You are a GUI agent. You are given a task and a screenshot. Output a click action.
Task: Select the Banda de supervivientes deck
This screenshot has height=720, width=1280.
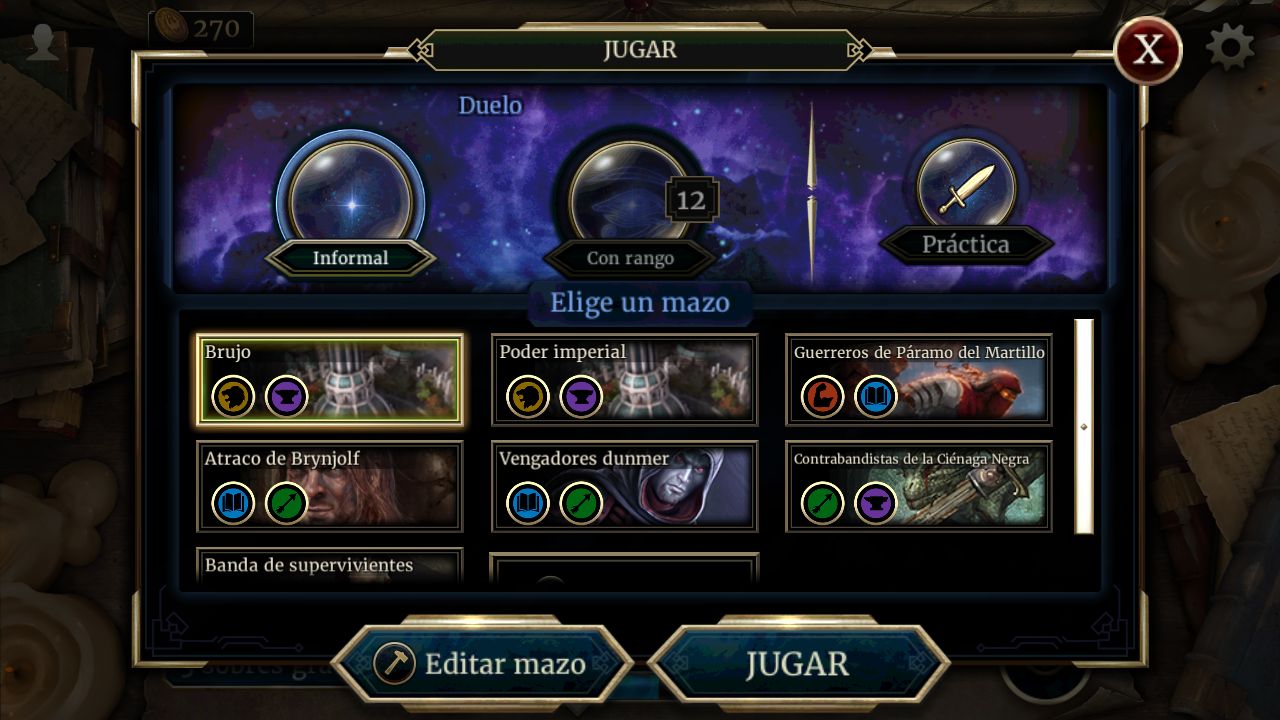[x=329, y=566]
